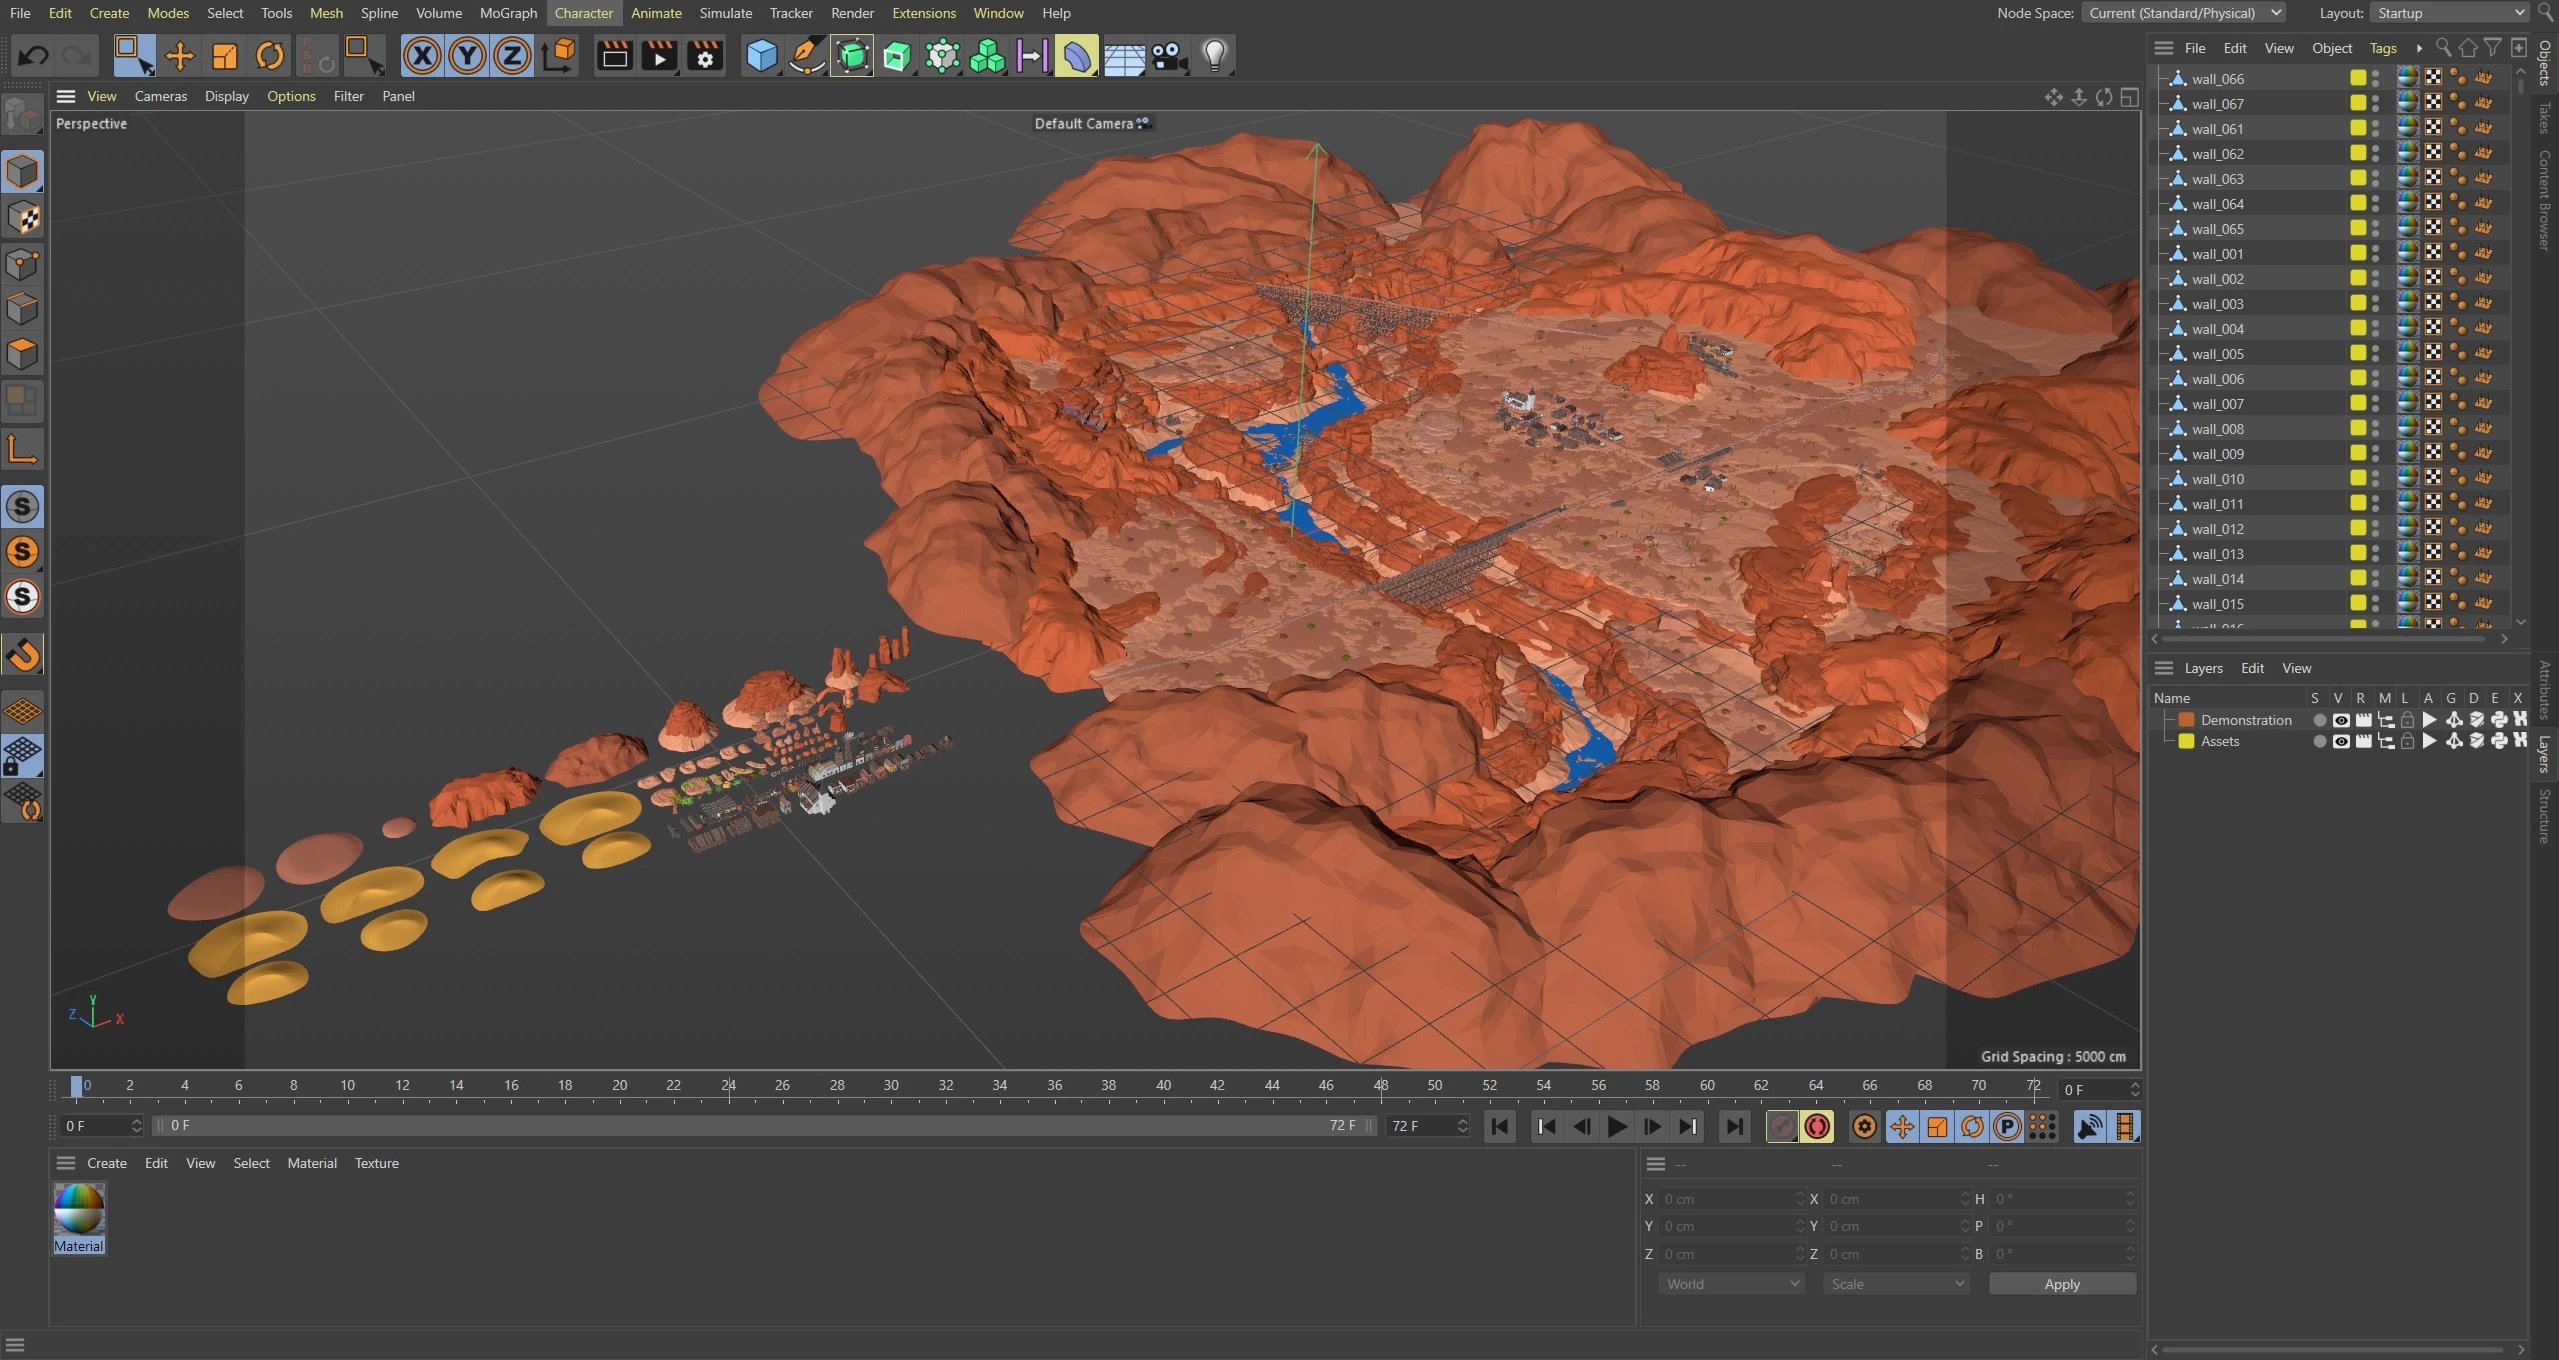Open the World coordinate system dropdown
This screenshot has width=2559, height=1360.
[x=1730, y=1284]
